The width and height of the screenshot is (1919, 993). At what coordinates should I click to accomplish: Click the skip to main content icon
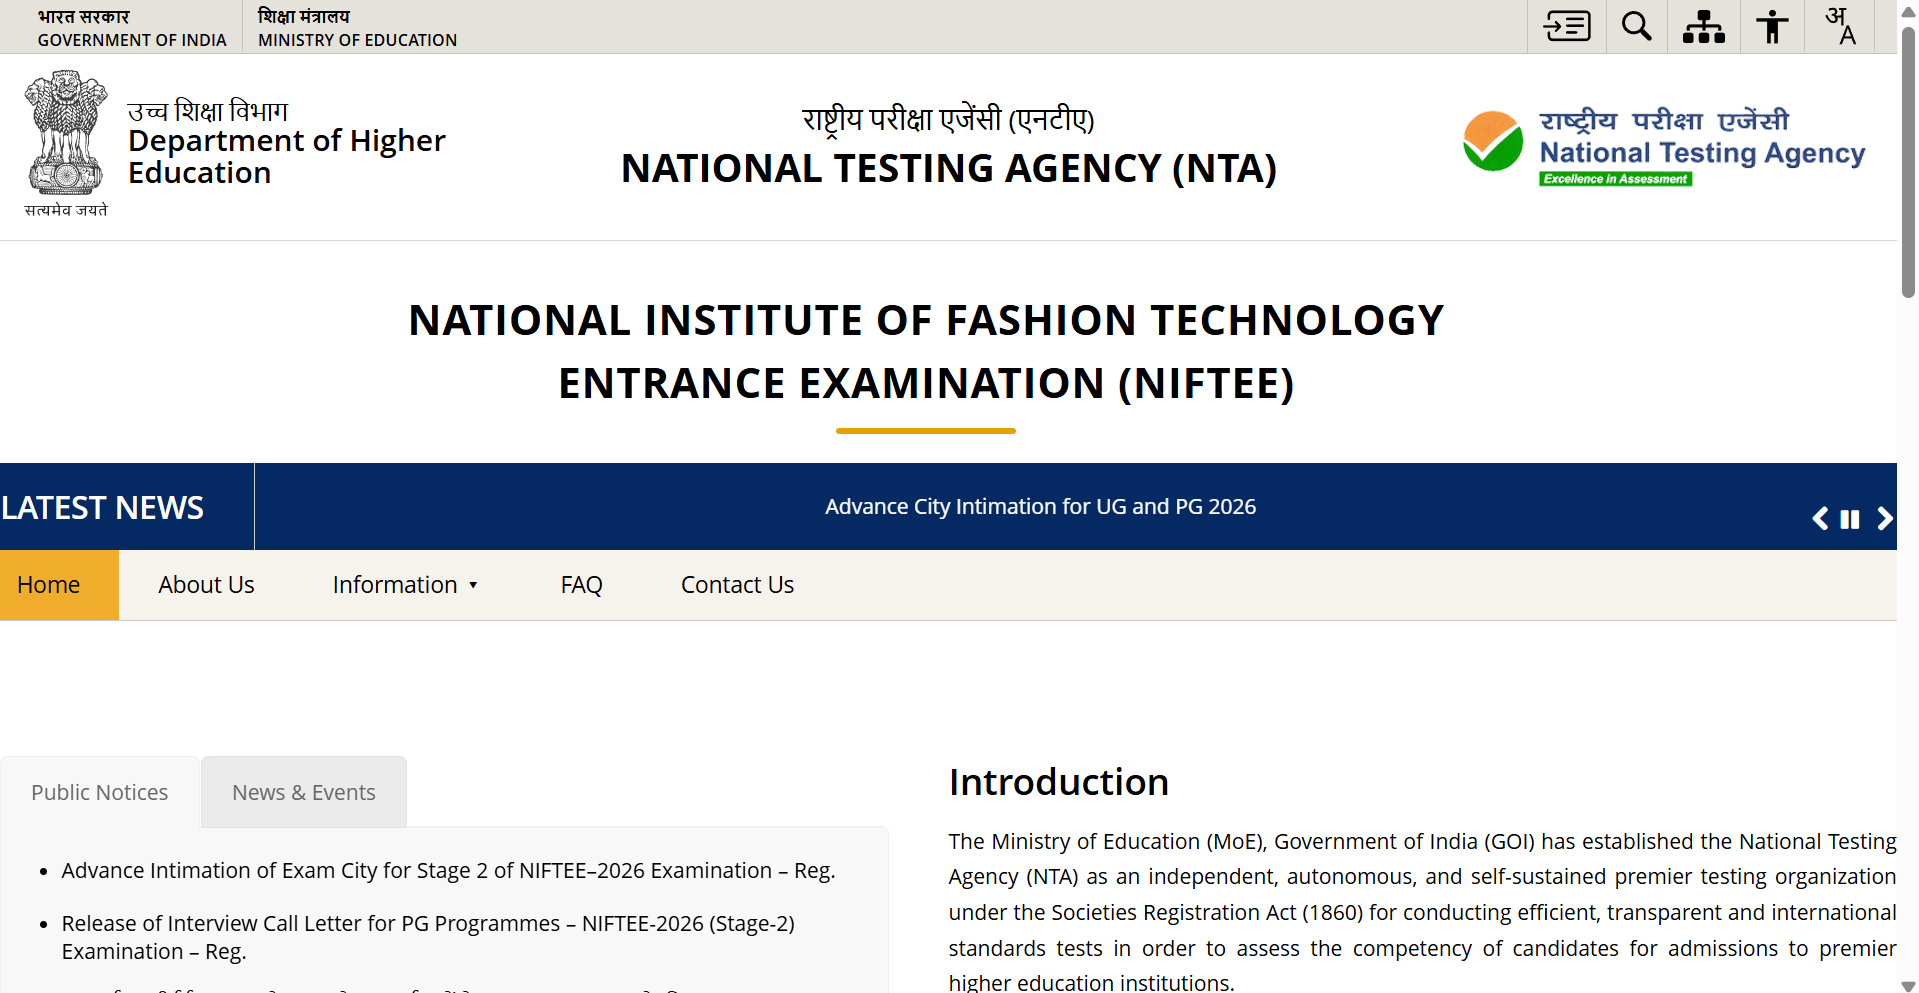[1566, 26]
